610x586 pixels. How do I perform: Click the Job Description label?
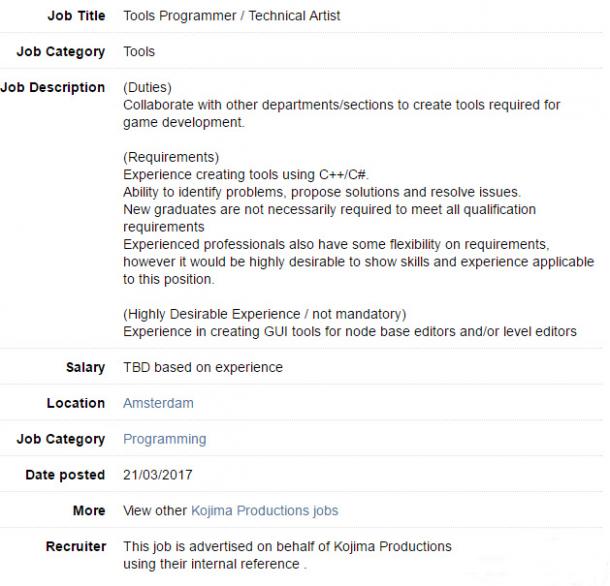53,87
